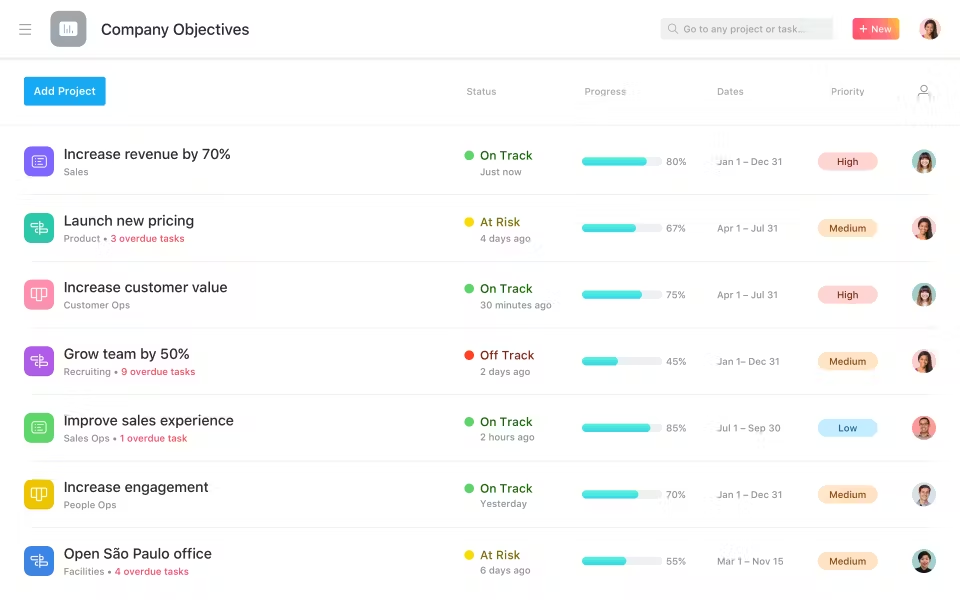Click the green Improve sales experience icon
Image resolution: width=960 pixels, height=600 pixels.
click(39, 428)
